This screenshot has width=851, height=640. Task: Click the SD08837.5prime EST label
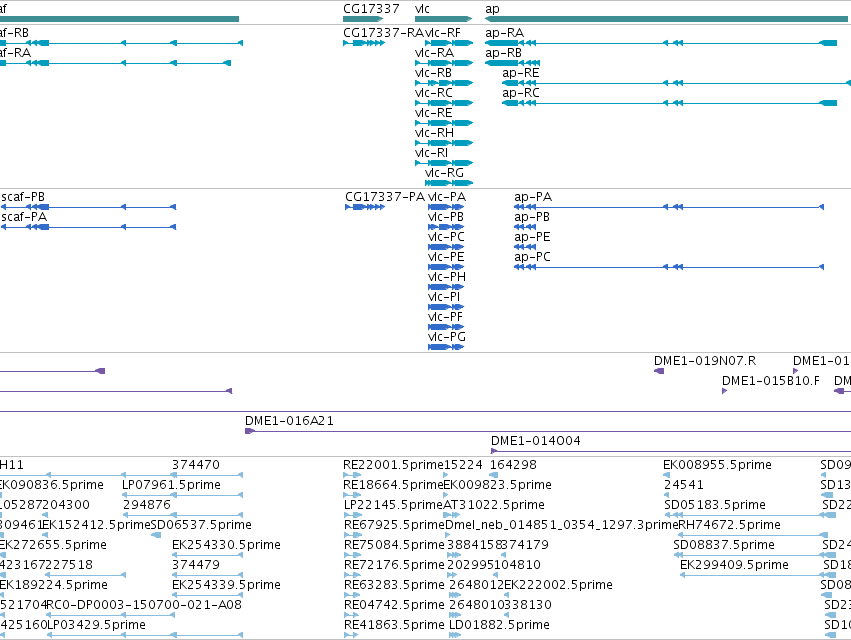pyautogui.click(x=724, y=545)
